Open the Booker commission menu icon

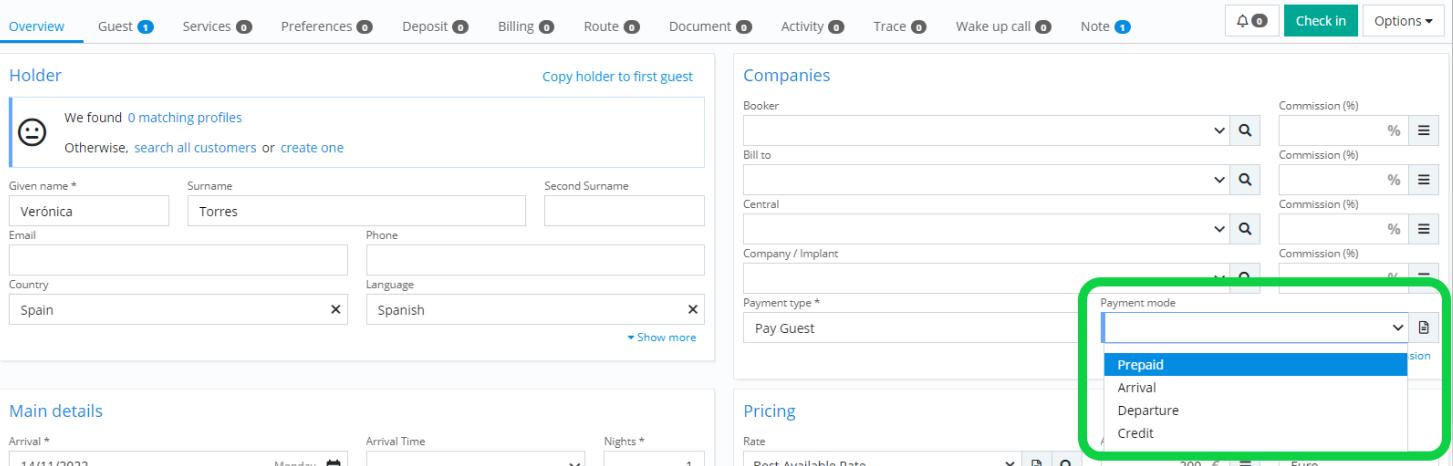[x=1424, y=130]
